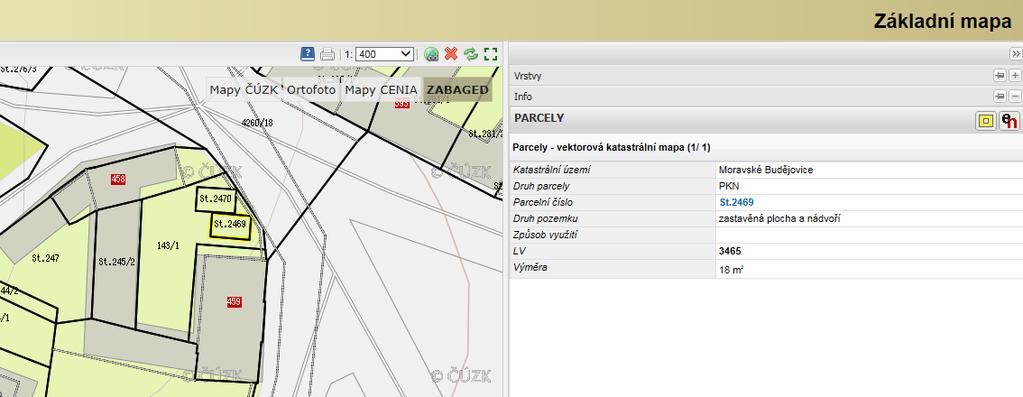The width and height of the screenshot is (1023, 397).
Task: Click parcel St.2470 on the map
Action: click(216, 199)
